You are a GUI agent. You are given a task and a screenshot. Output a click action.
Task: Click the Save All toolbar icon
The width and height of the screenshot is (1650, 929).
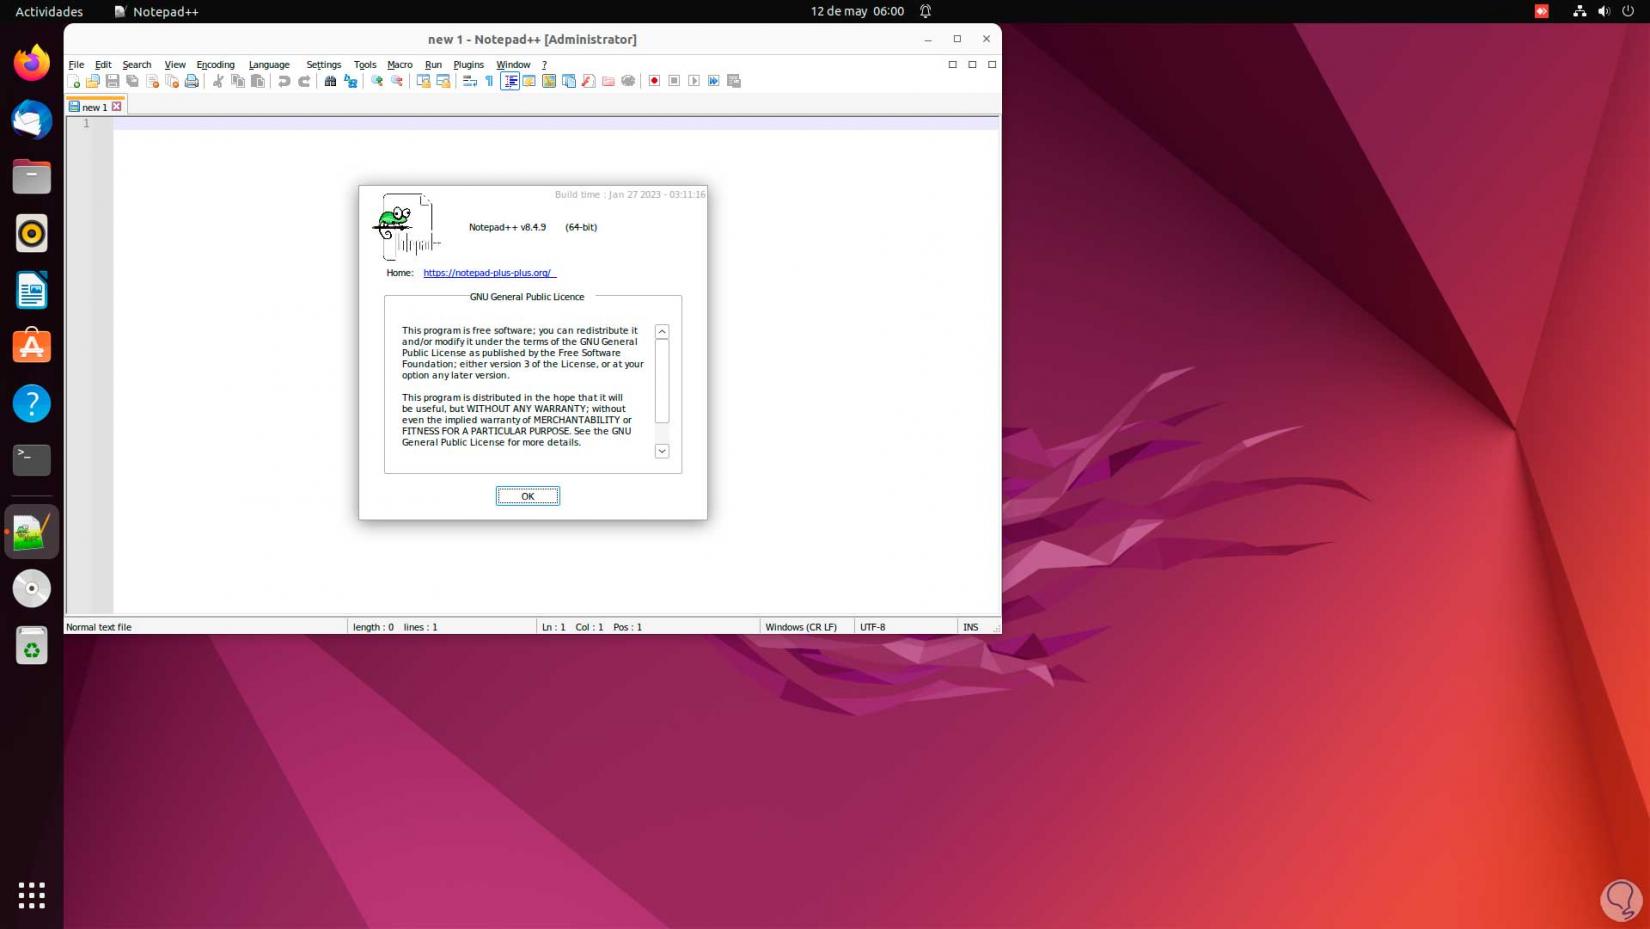click(x=132, y=81)
